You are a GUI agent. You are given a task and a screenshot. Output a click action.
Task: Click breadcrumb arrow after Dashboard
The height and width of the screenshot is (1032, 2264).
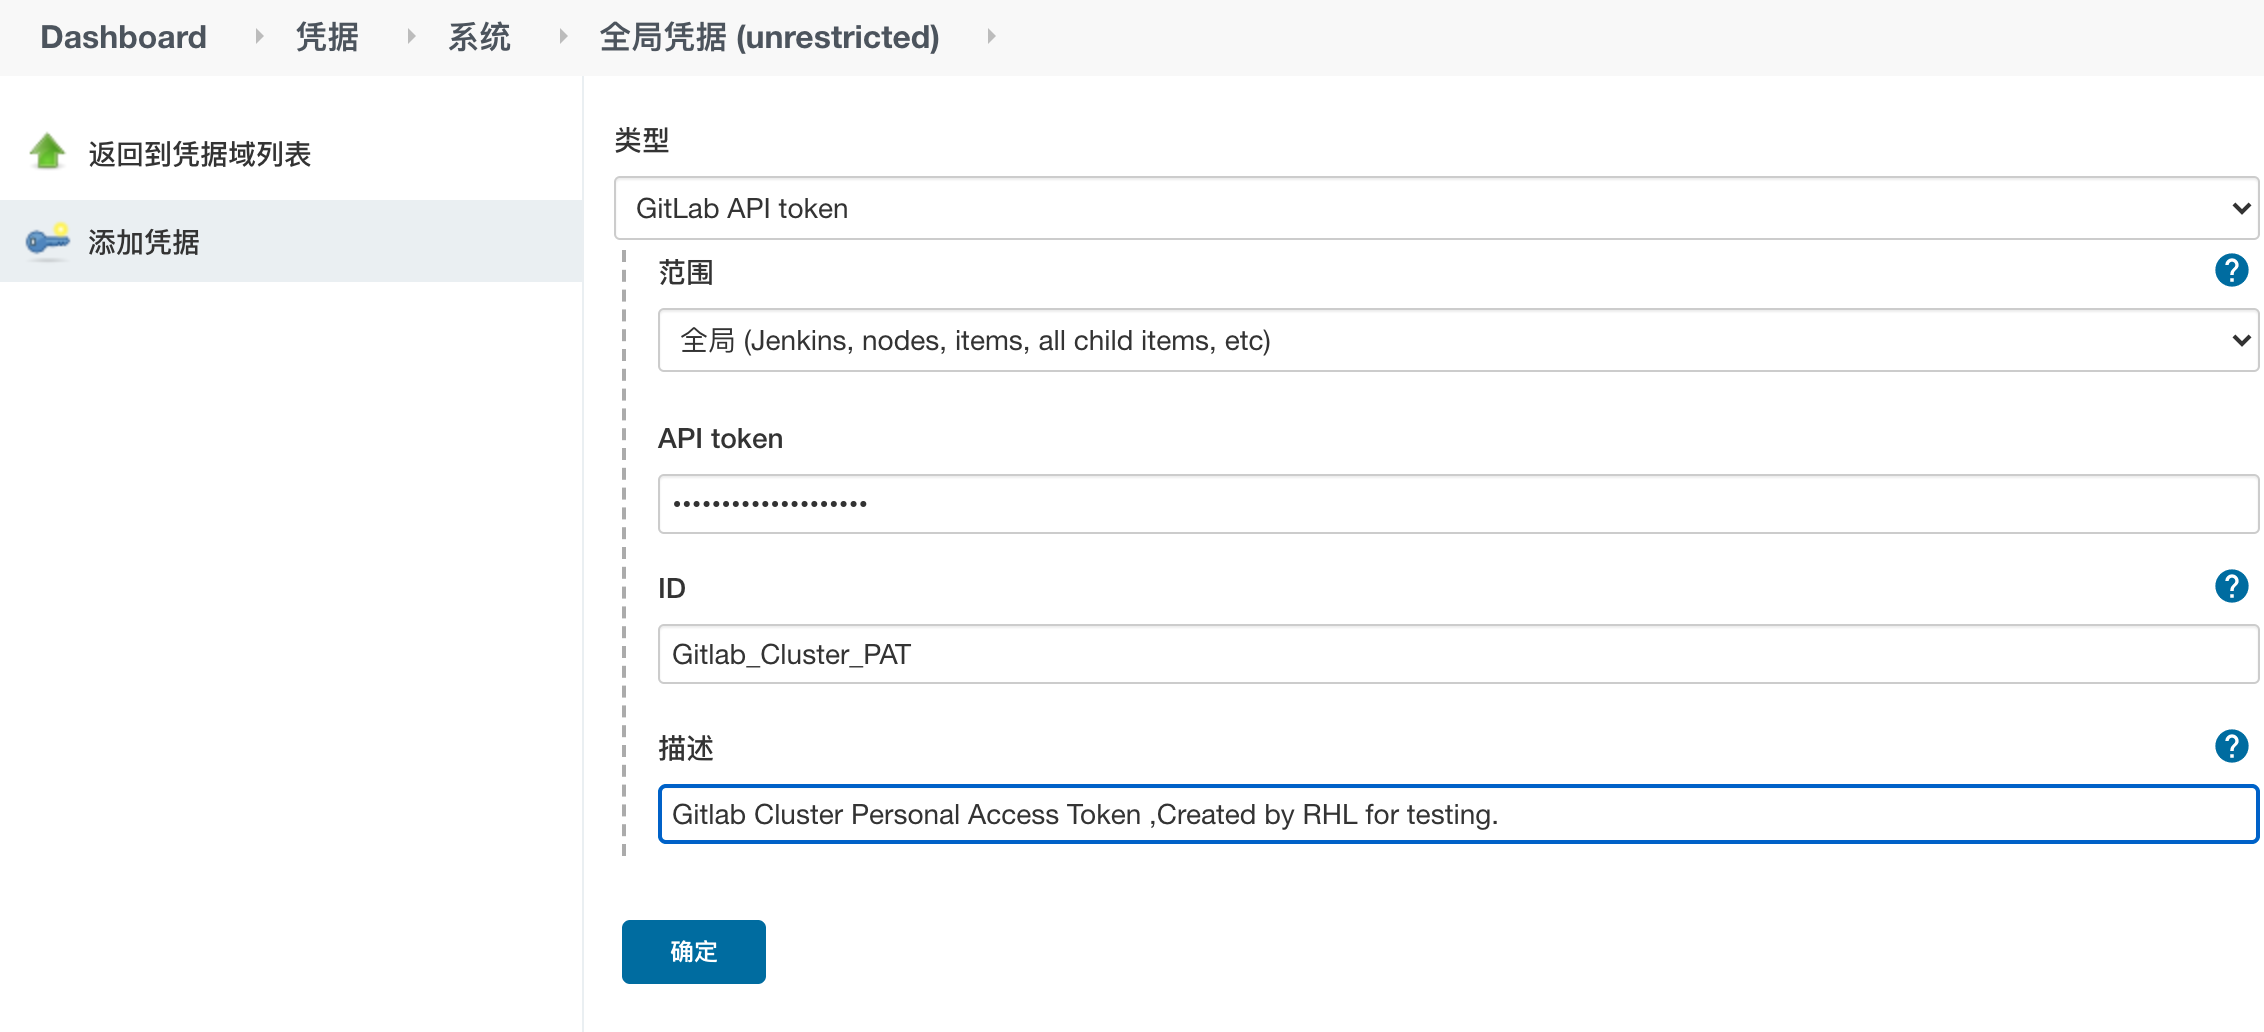click(259, 37)
